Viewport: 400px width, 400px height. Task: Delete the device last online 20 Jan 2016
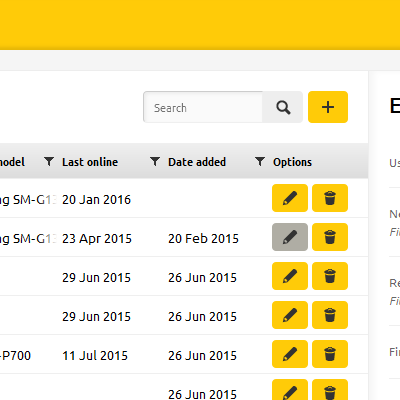(330, 198)
